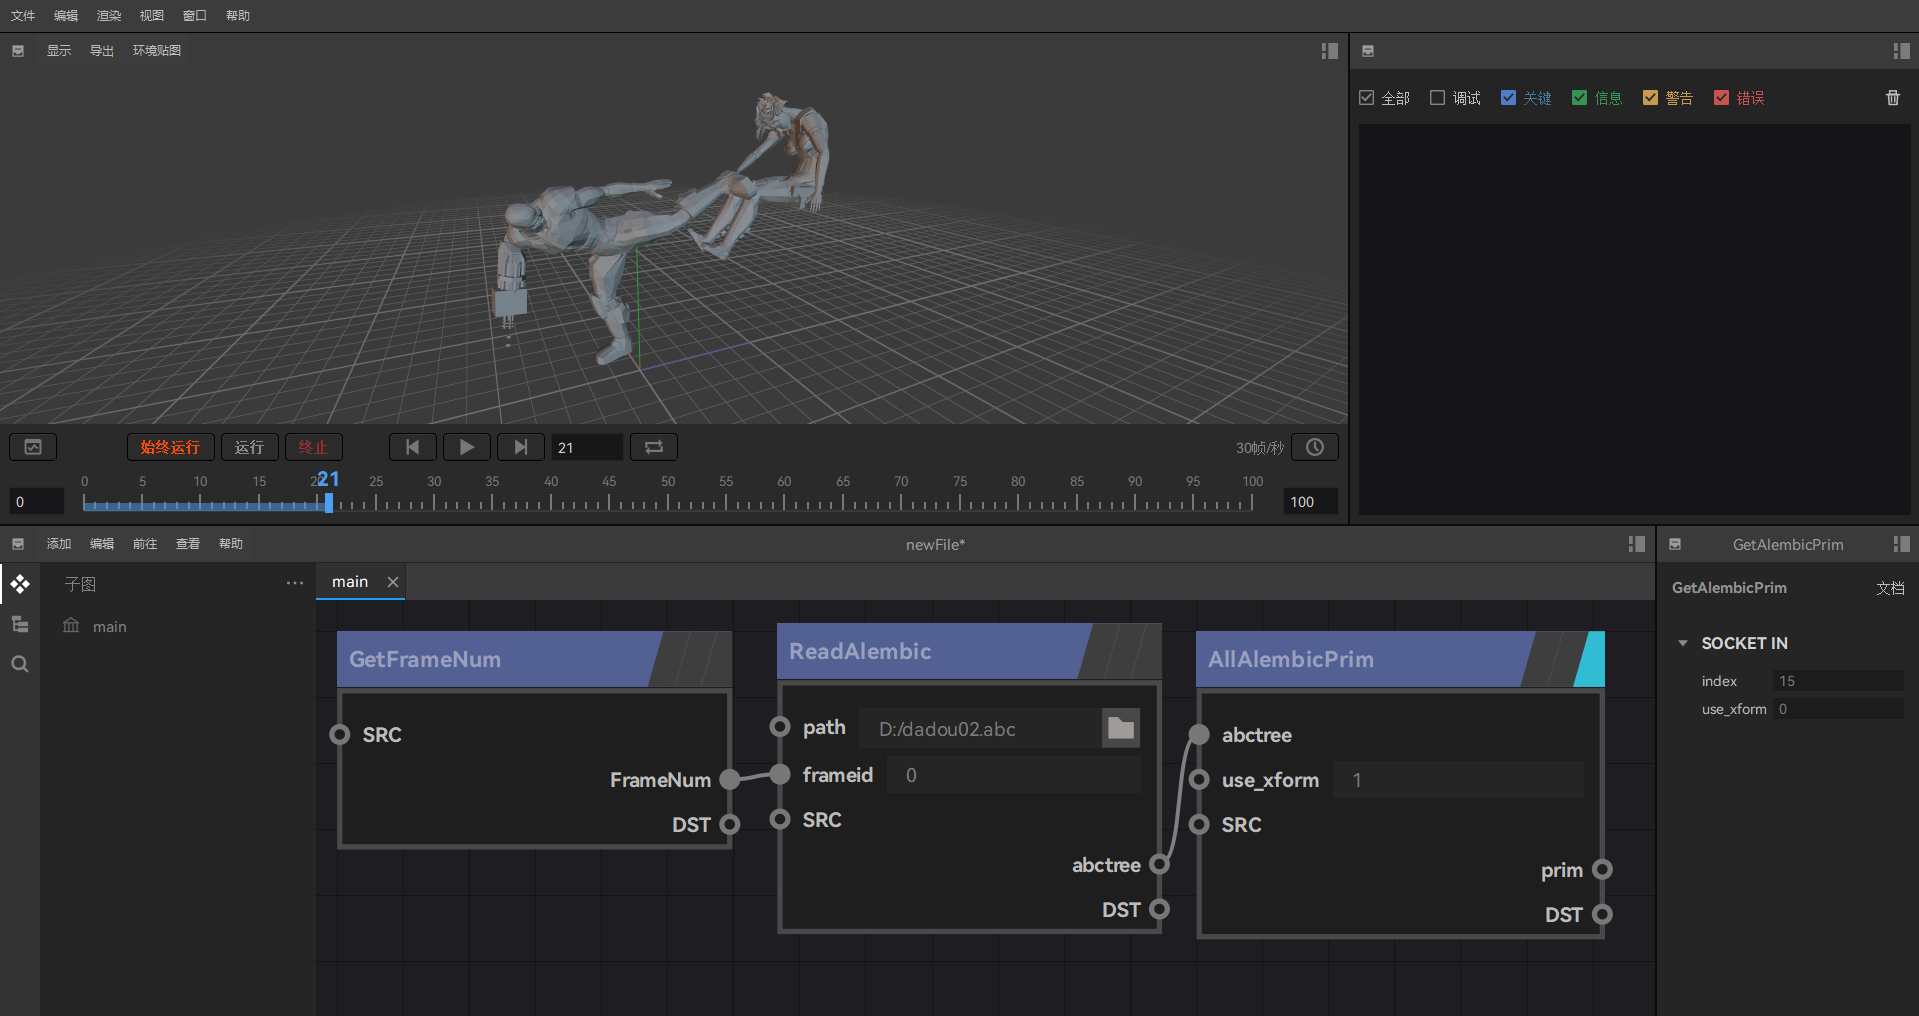The width and height of the screenshot is (1919, 1016).
Task: Click the timeline playhead at frame 21
Action: point(328,502)
